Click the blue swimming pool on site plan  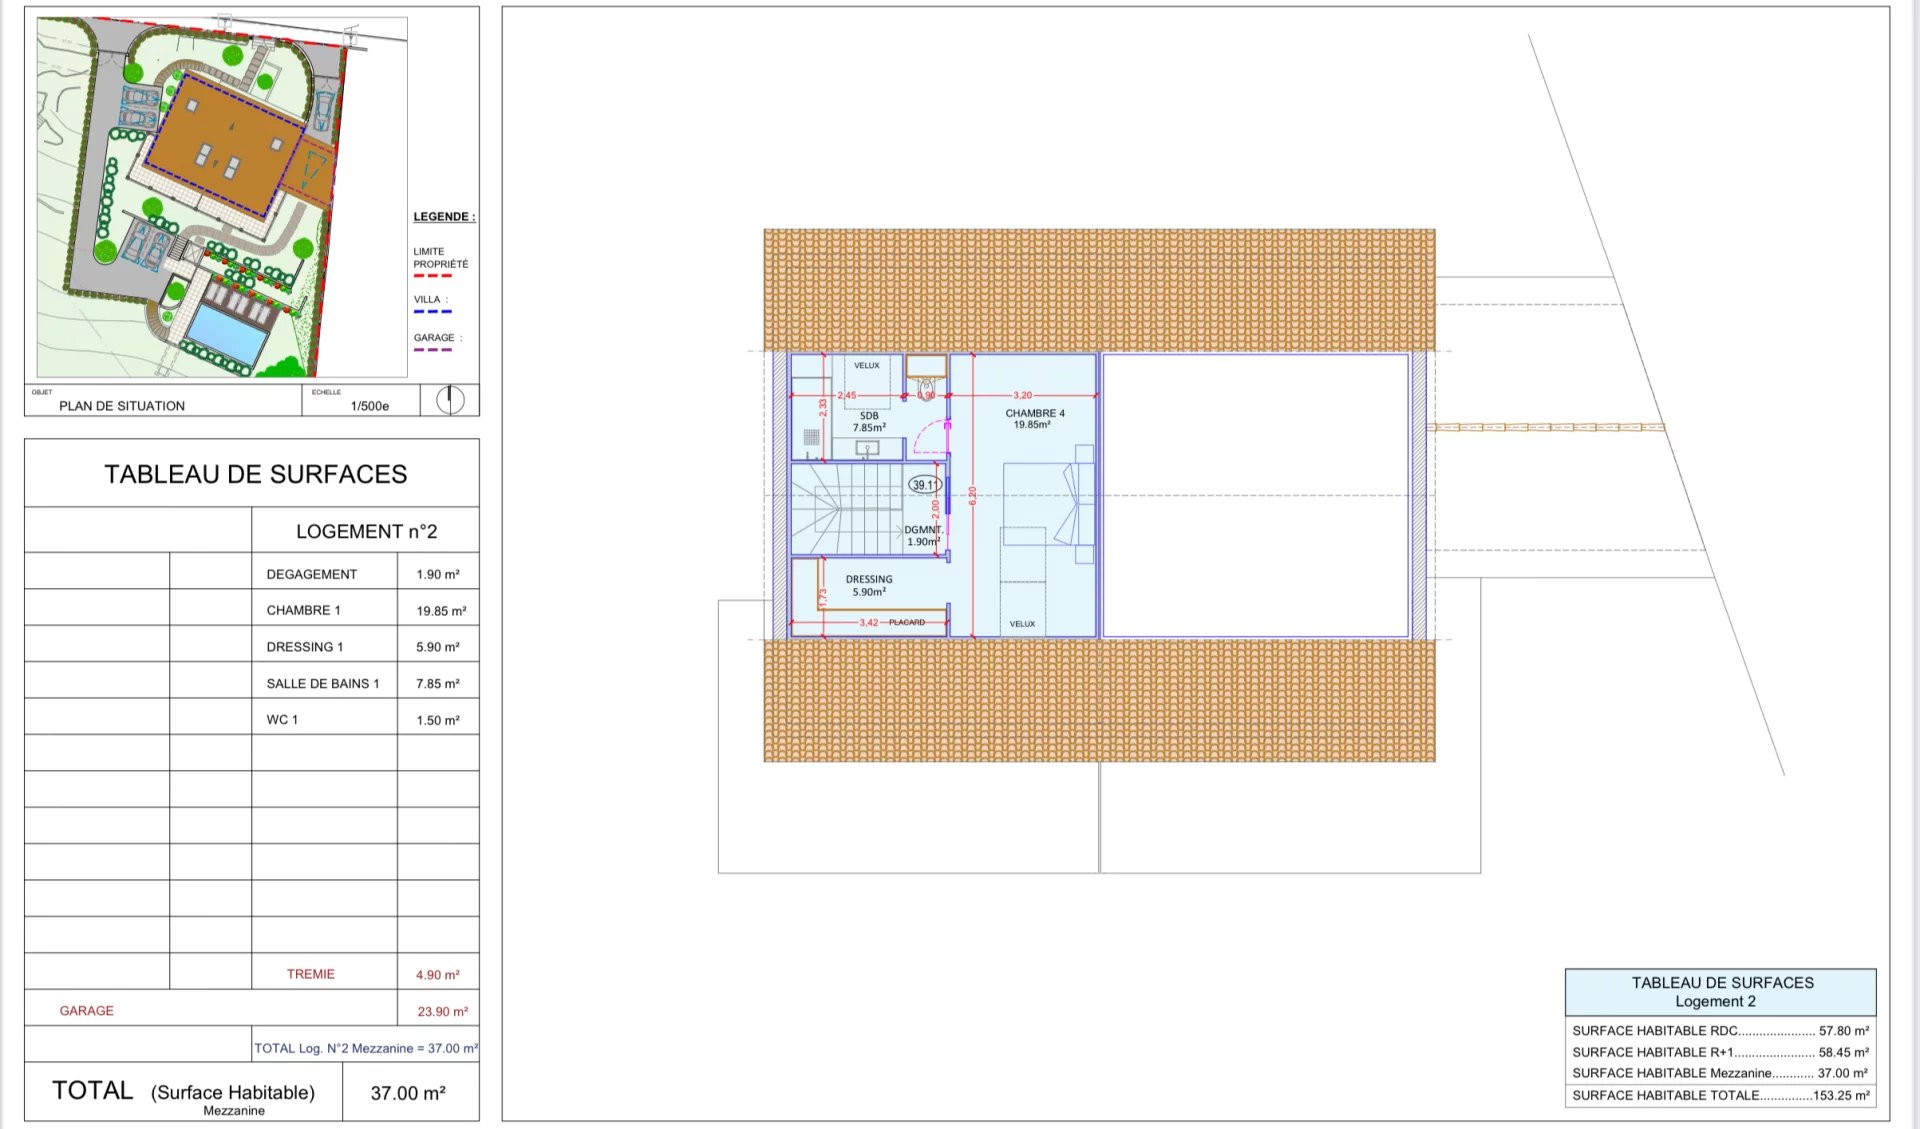point(226,333)
